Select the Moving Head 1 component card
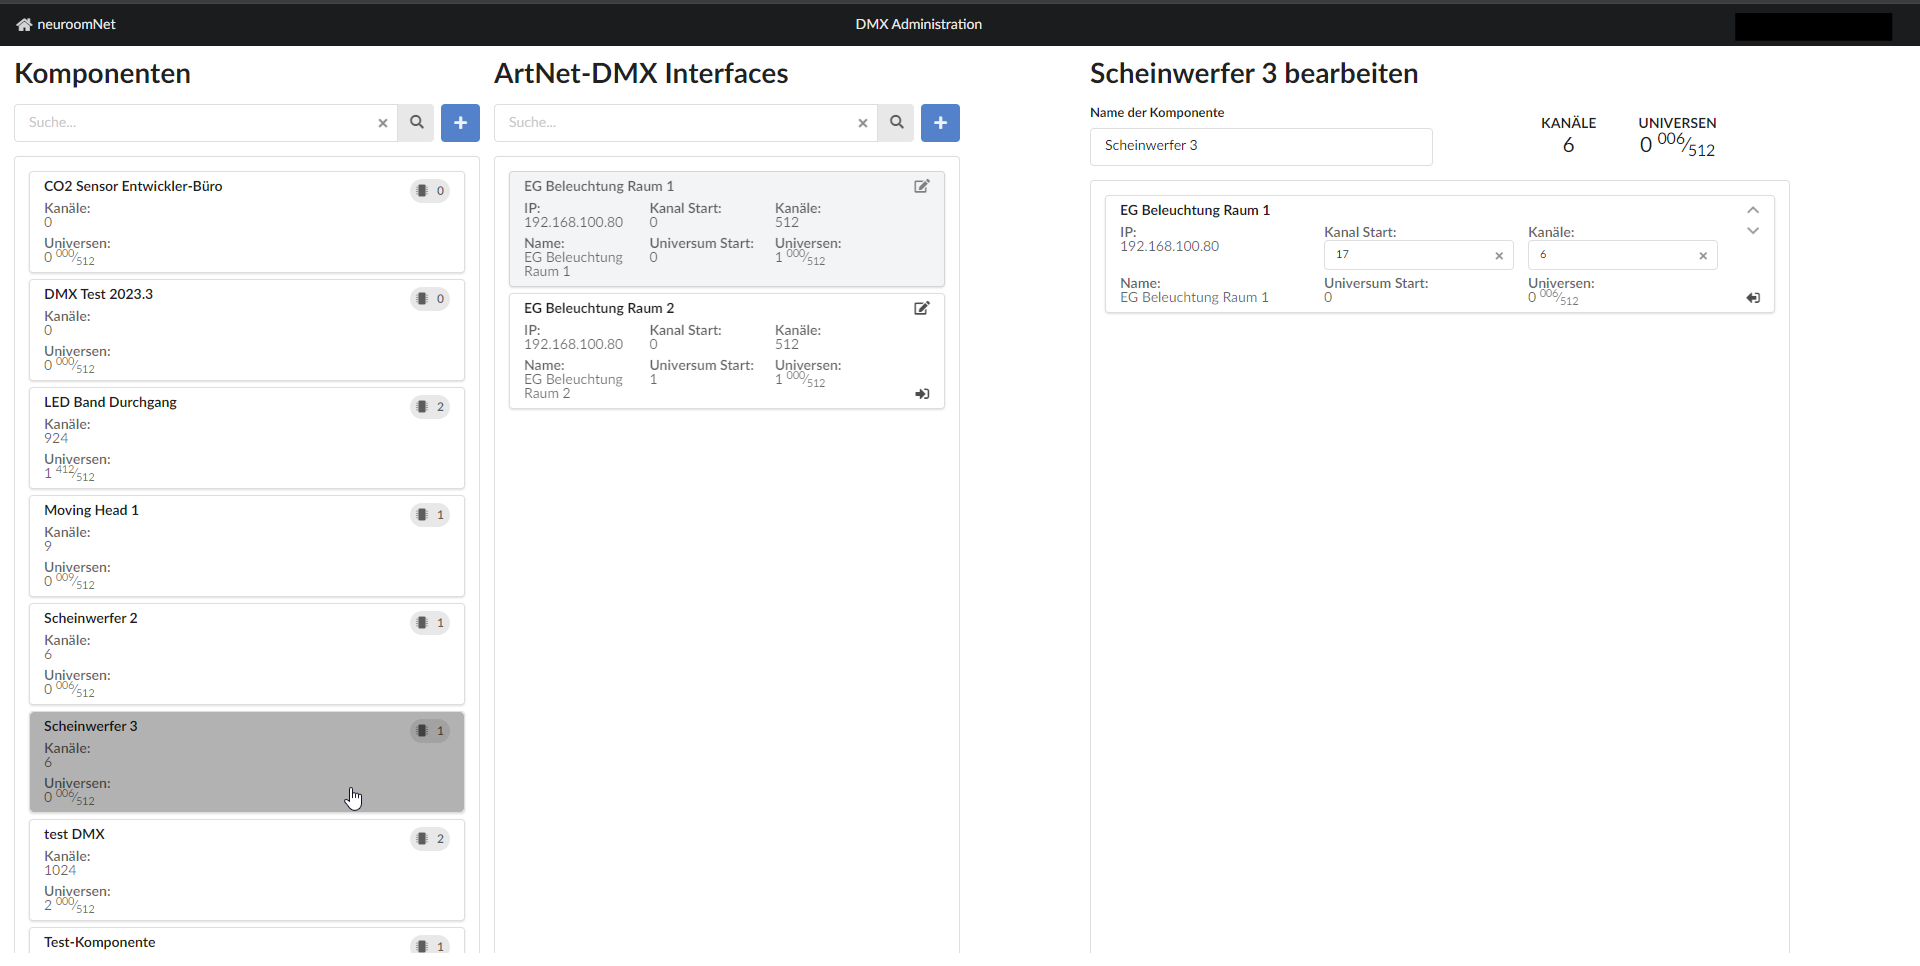Viewport: 1920px width, 966px height. [246, 545]
